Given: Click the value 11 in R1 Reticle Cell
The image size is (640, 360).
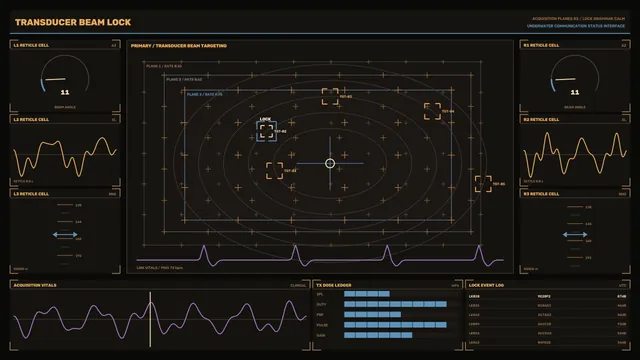Looking at the screenshot, I should 575,93.
